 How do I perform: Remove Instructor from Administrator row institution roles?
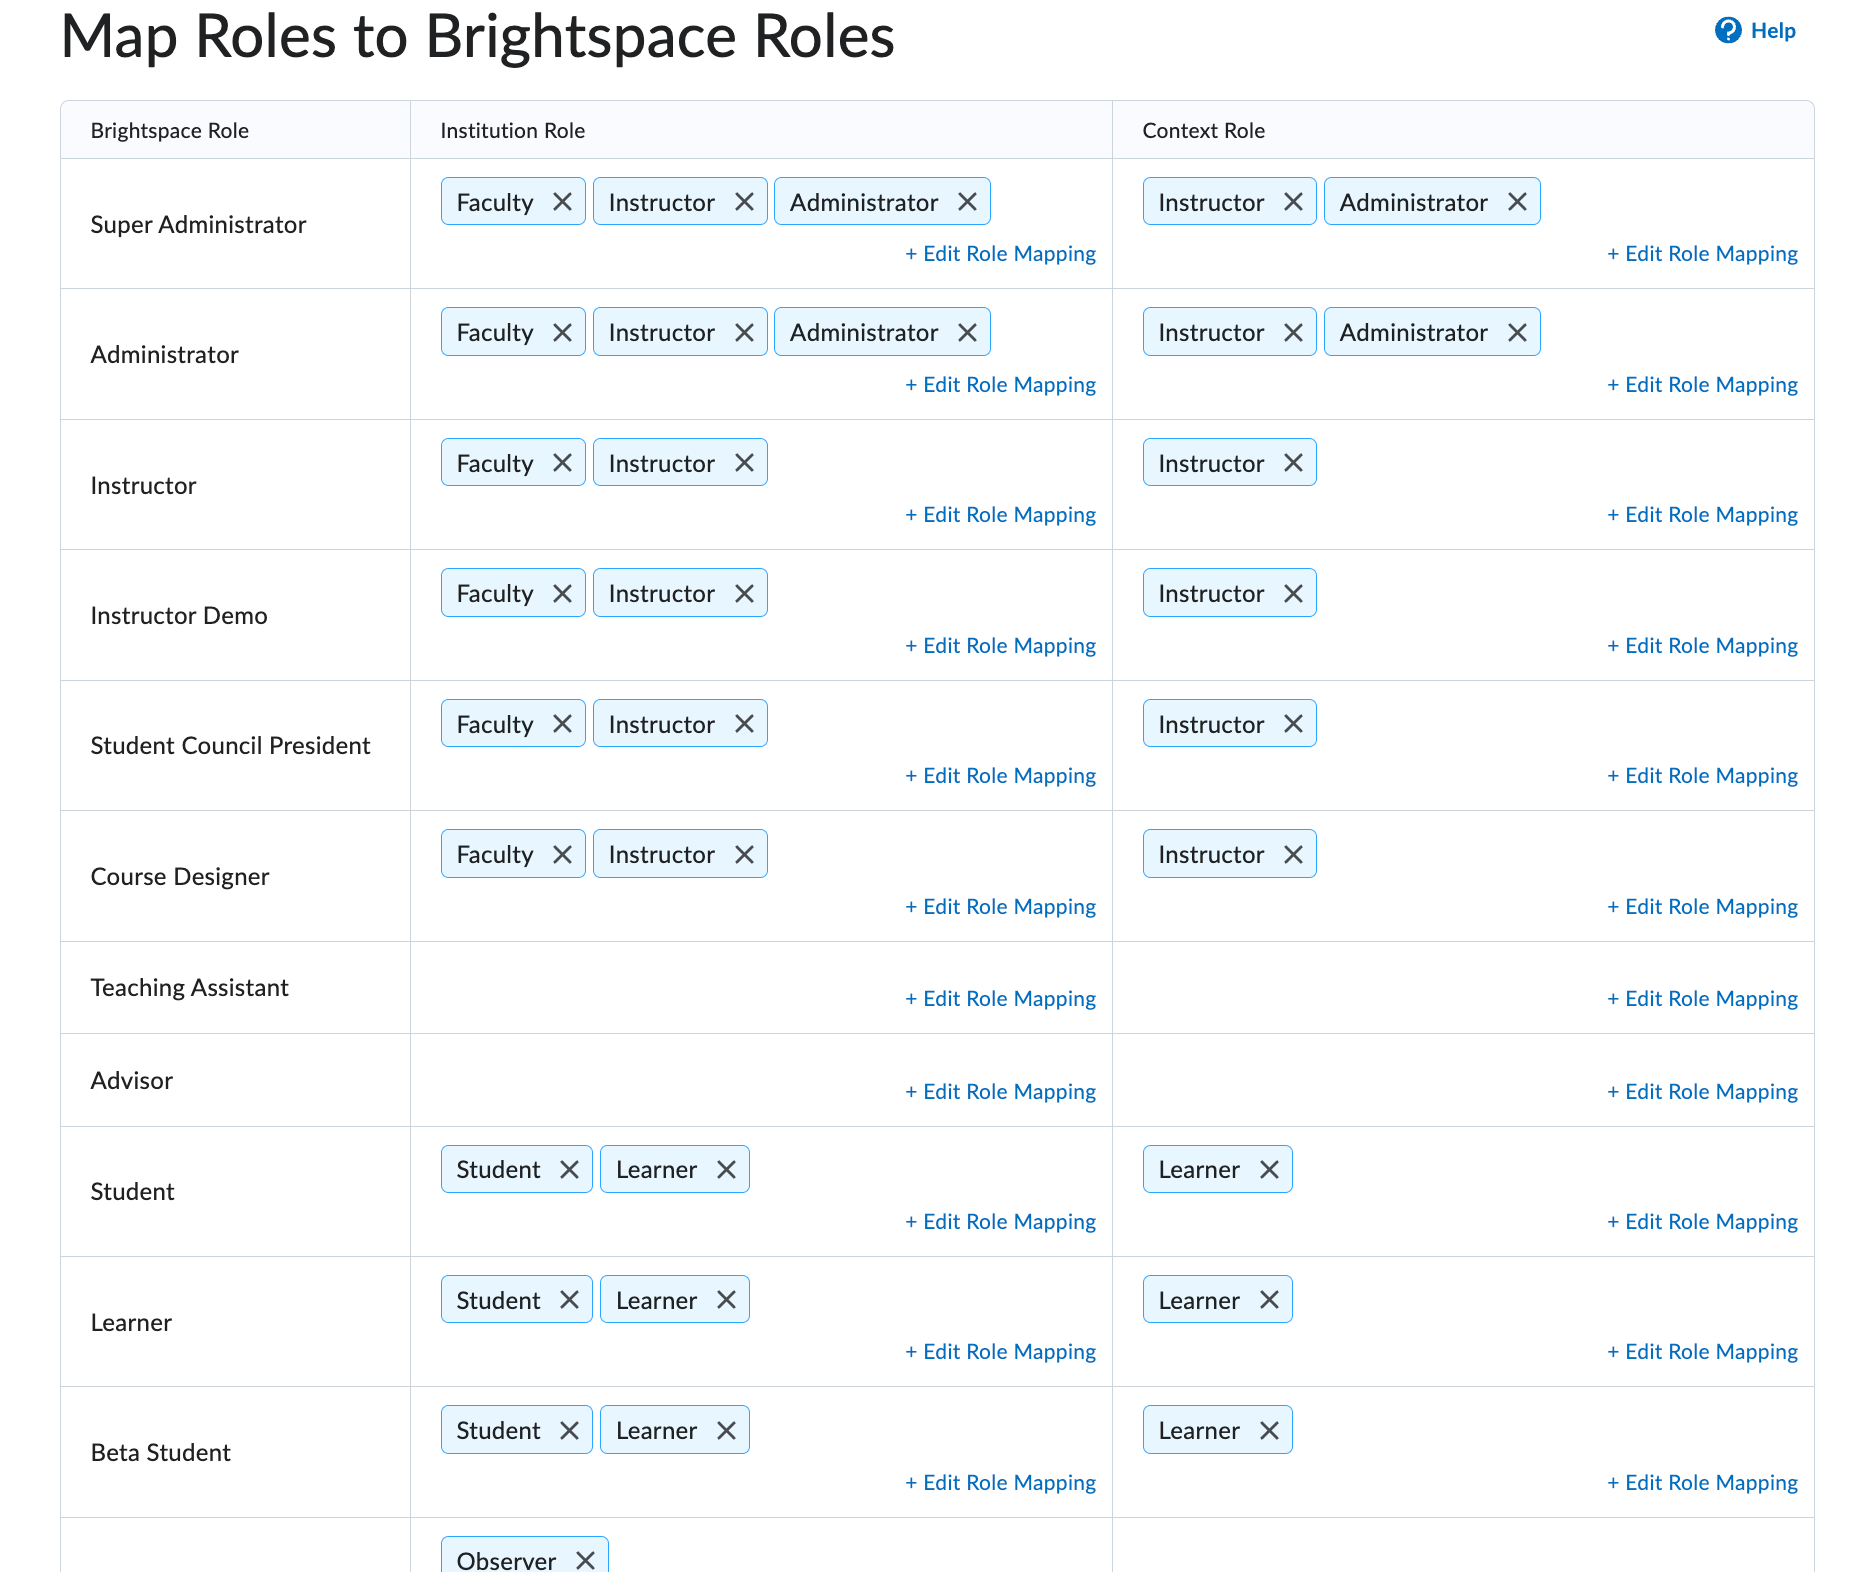click(x=744, y=332)
